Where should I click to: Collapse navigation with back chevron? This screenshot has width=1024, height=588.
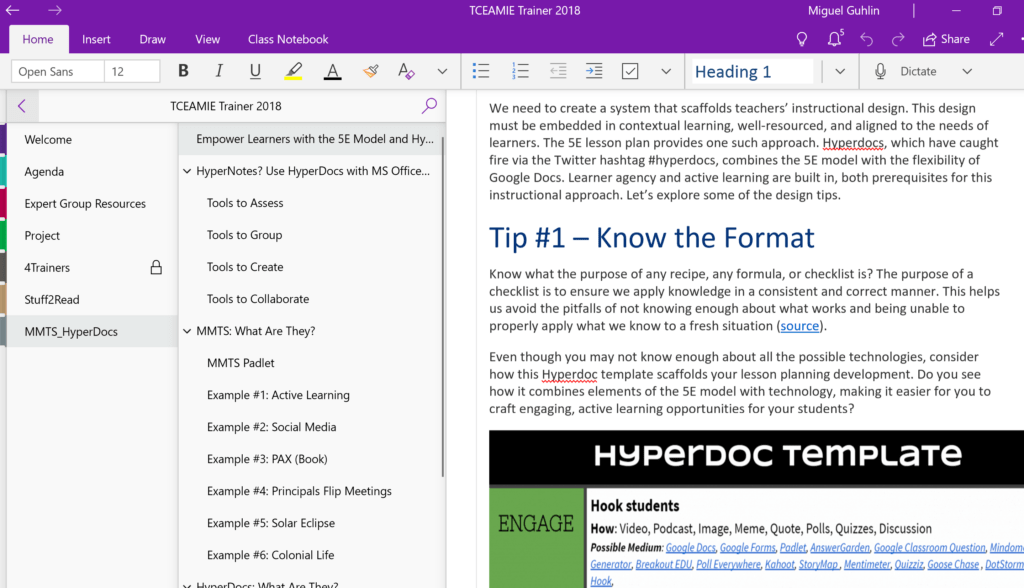click(x=22, y=106)
